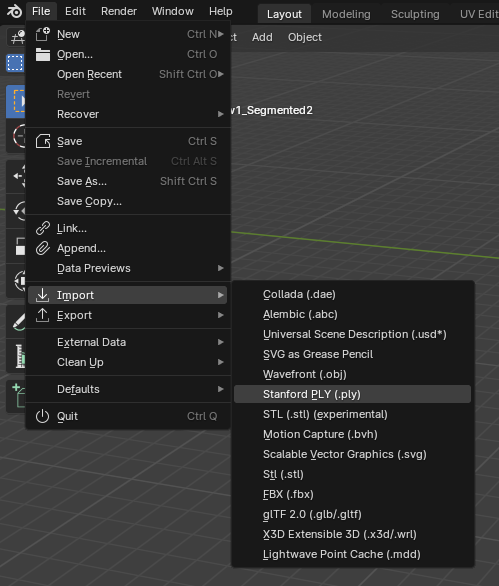Import an FBX (.fbx) file
Viewport: 499px width, 586px height.
(x=352, y=494)
